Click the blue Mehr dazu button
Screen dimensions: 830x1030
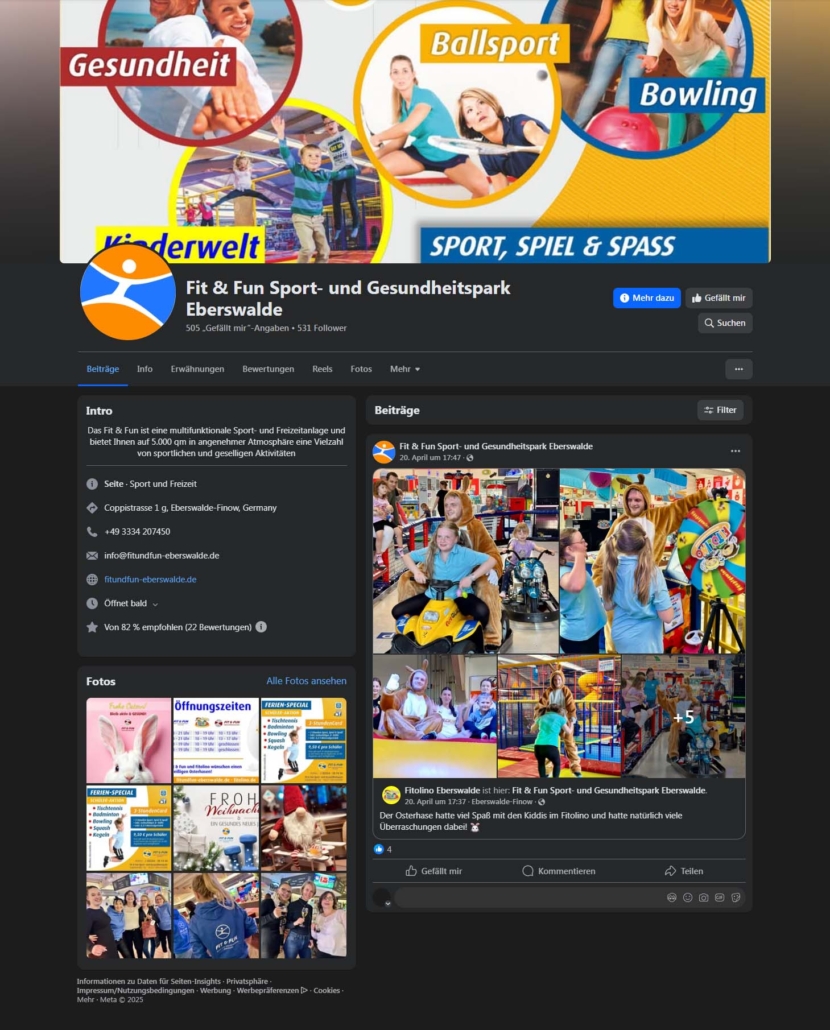tap(647, 298)
